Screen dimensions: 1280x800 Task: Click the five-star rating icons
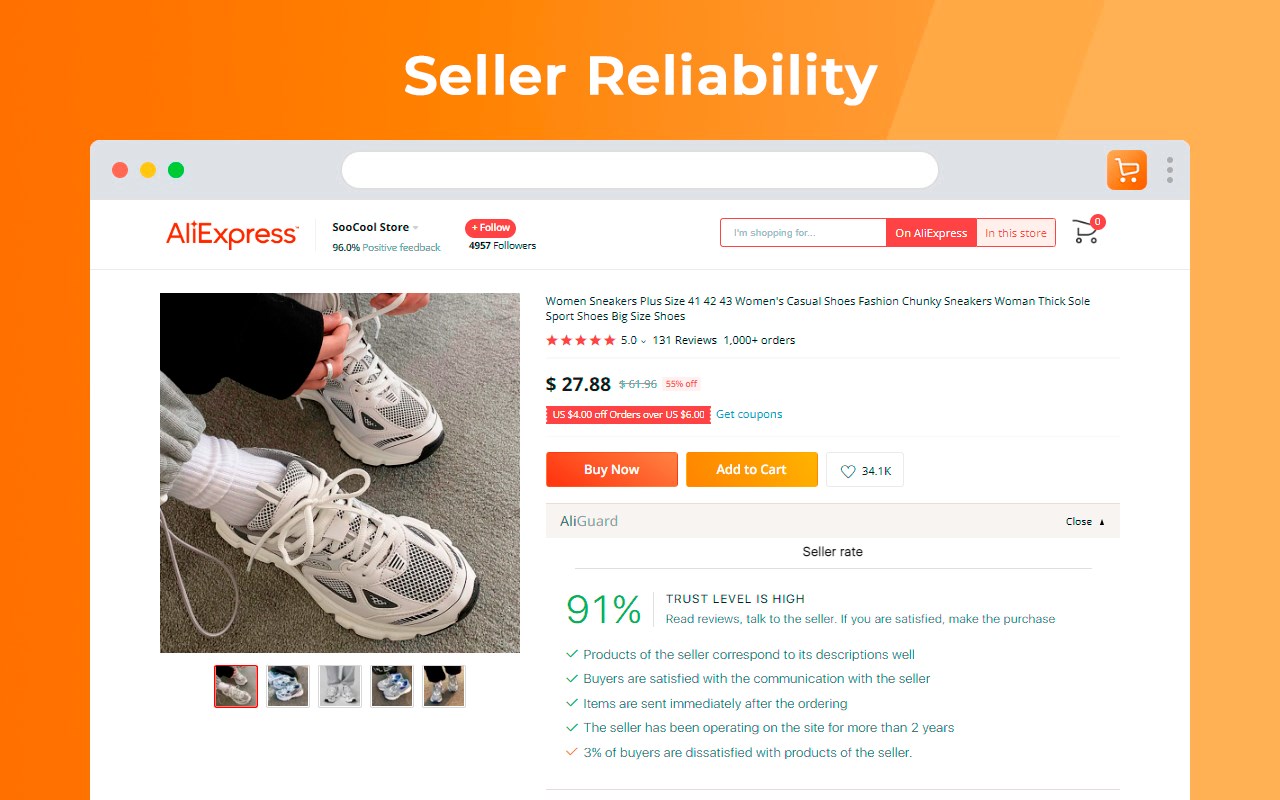[580, 340]
